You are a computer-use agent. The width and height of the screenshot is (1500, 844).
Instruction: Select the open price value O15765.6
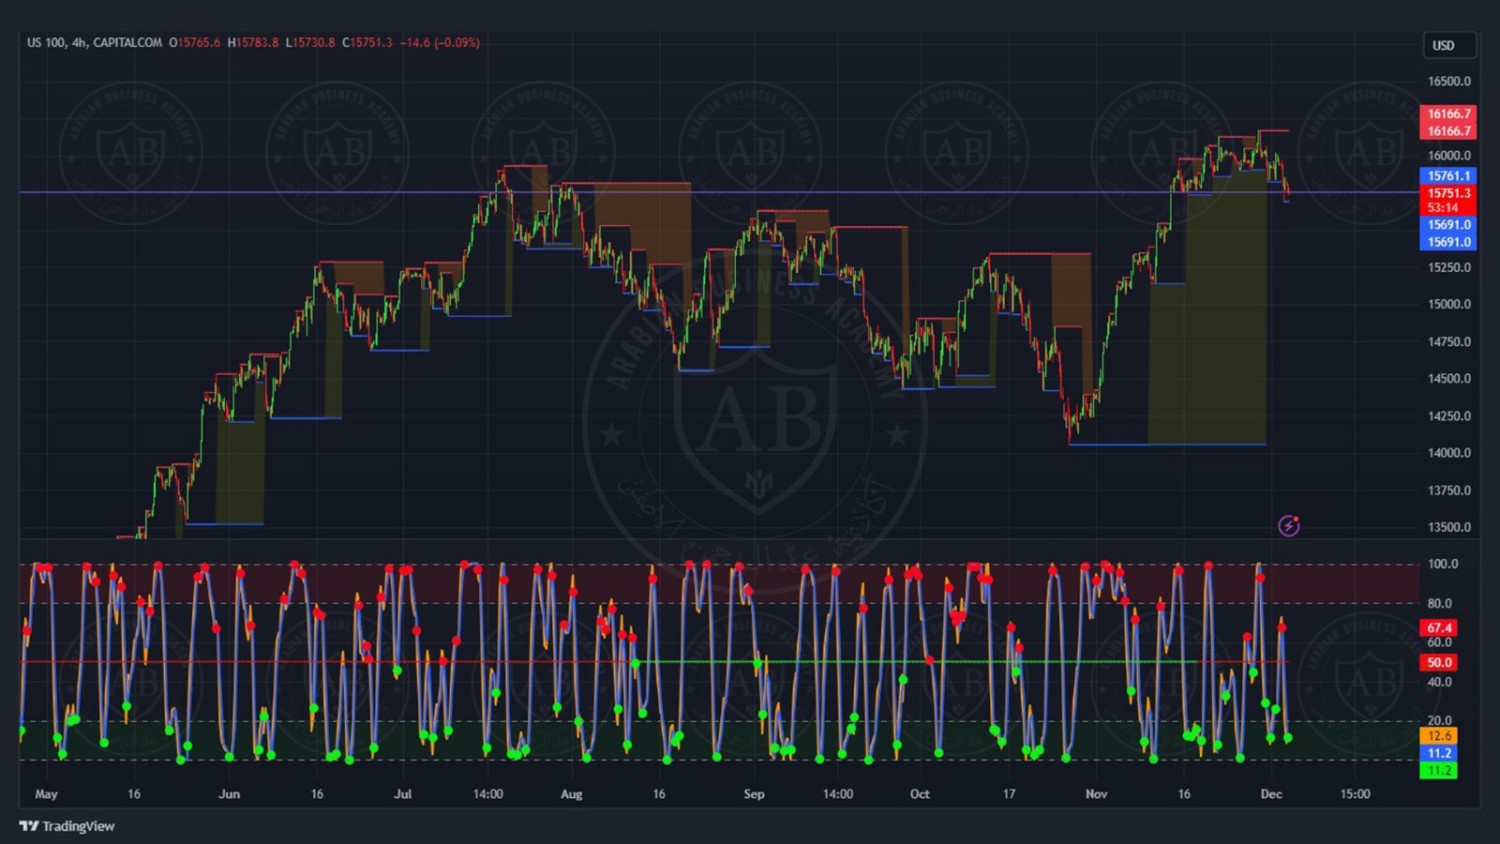click(194, 43)
